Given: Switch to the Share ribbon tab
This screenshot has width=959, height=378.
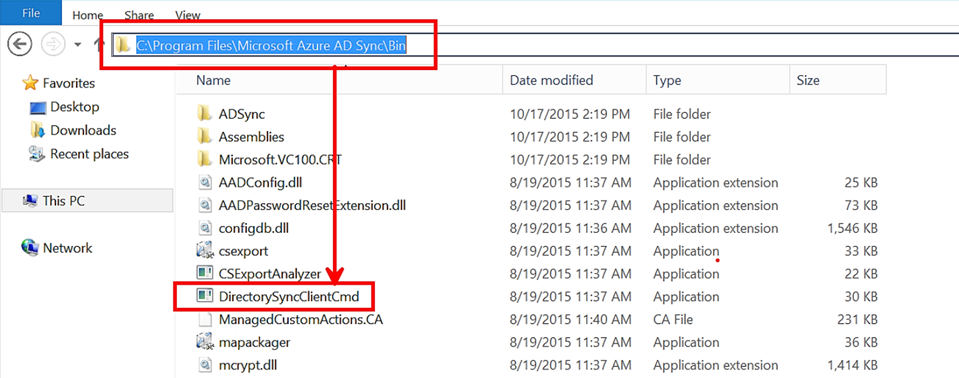Looking at the screenshot, I should pyautogui.click(x=139, y=16).
